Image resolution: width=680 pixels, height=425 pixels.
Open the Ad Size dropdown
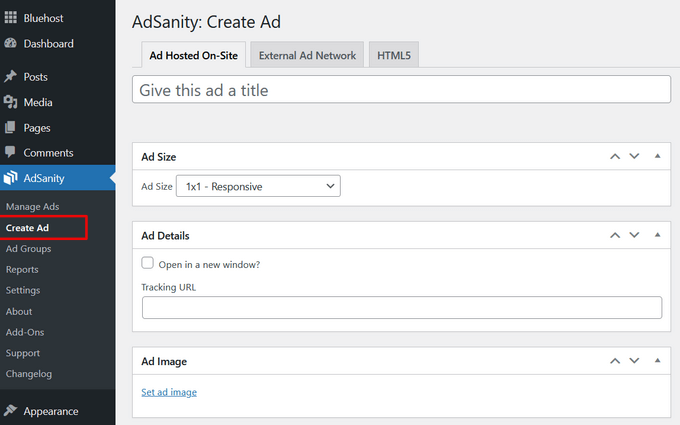258,186
